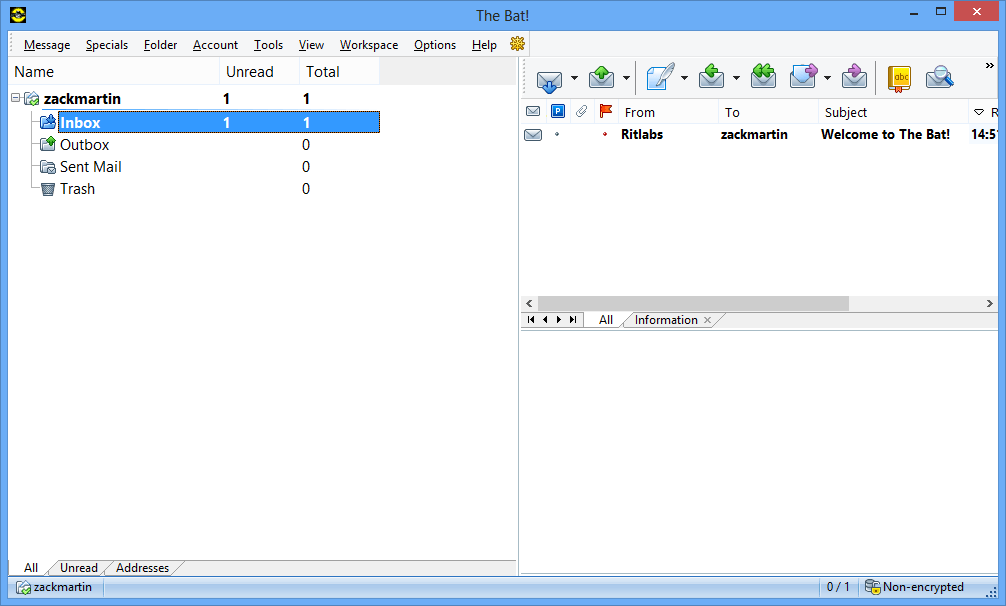This screenshot has width=1006, height=606.
Task: Click the Reply to all double-arrow icon
Action: (763, 77)
